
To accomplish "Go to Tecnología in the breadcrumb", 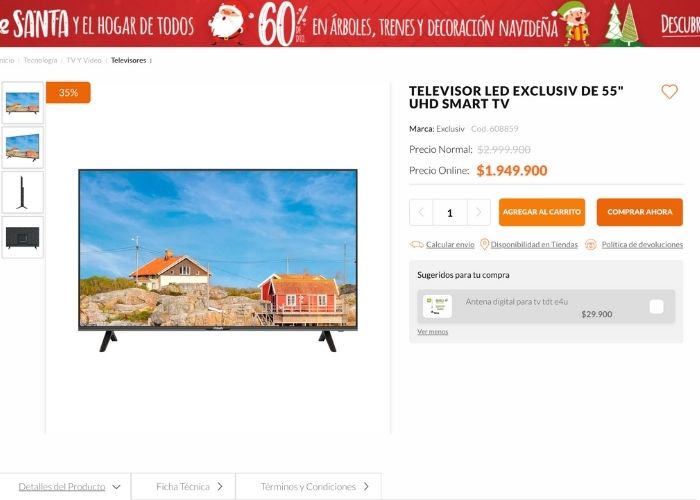I will [x=40, y=60].
